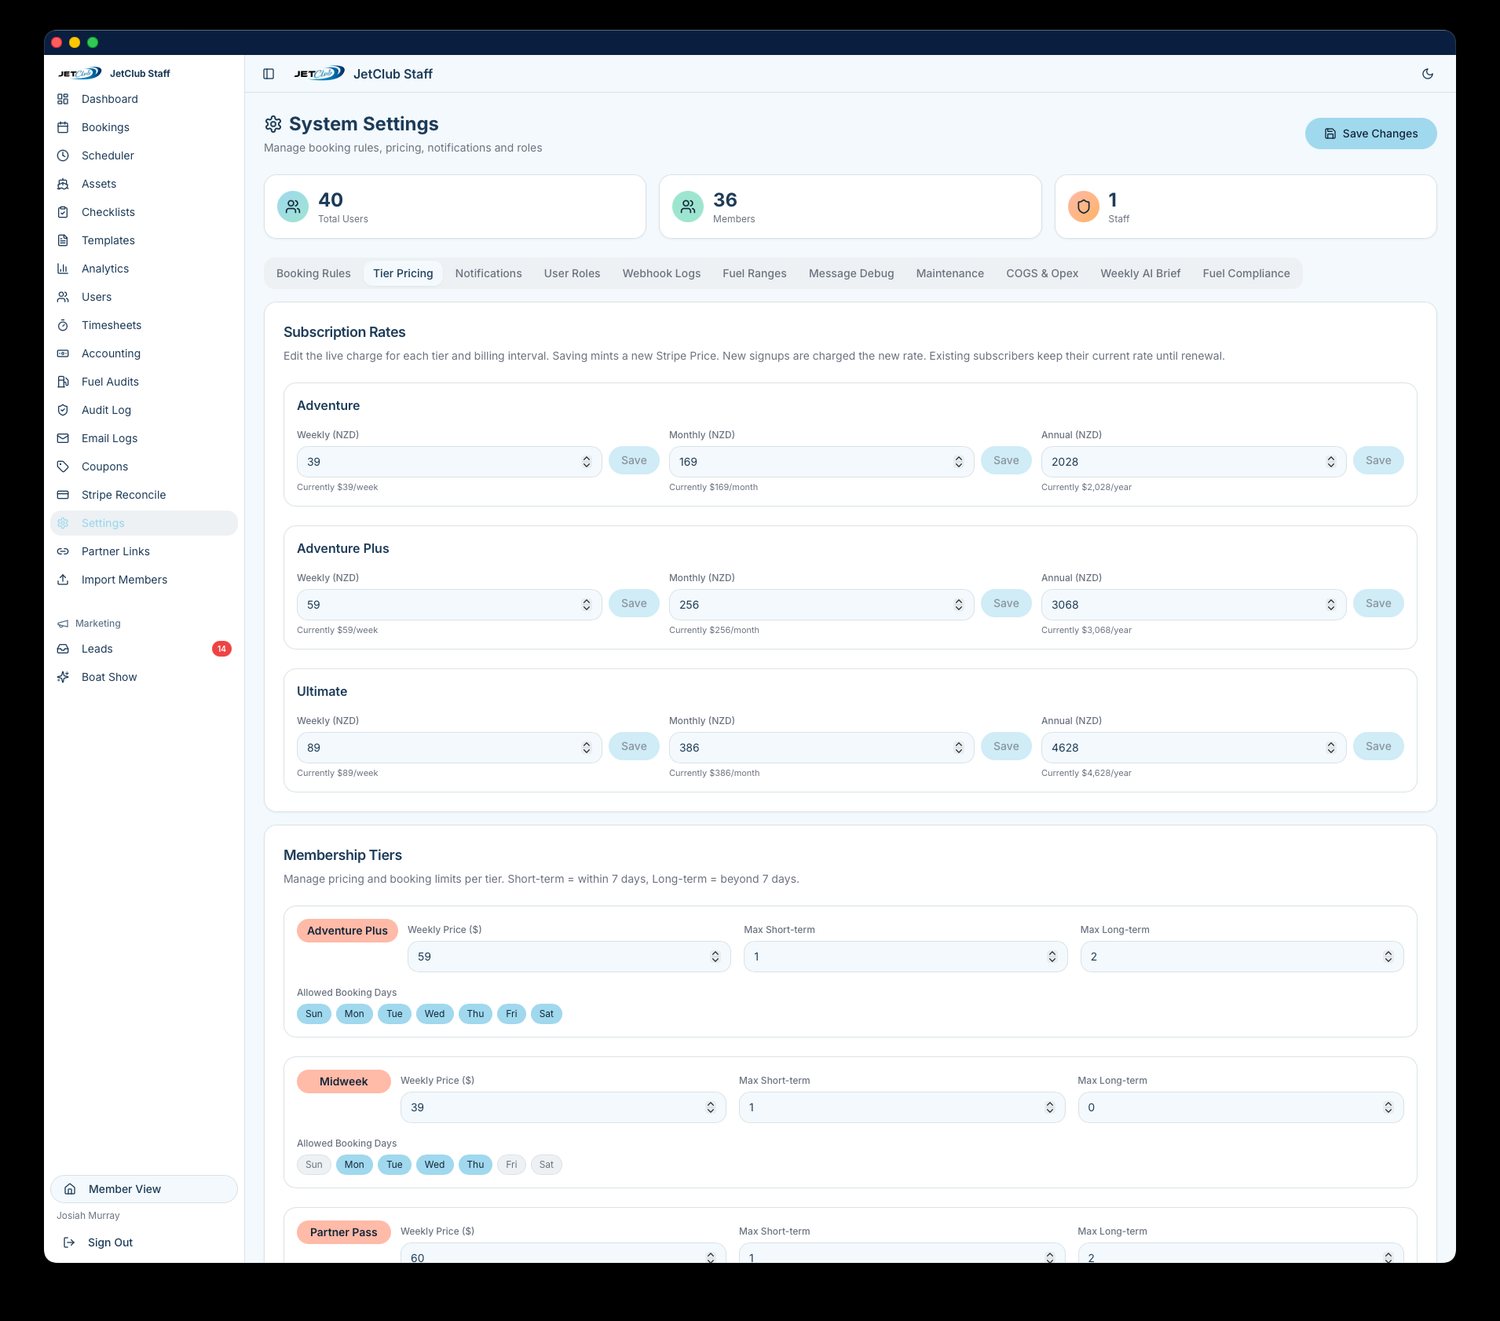Click the Assets boat icon
1500x1321 pixels.
(x=63, y=184)
